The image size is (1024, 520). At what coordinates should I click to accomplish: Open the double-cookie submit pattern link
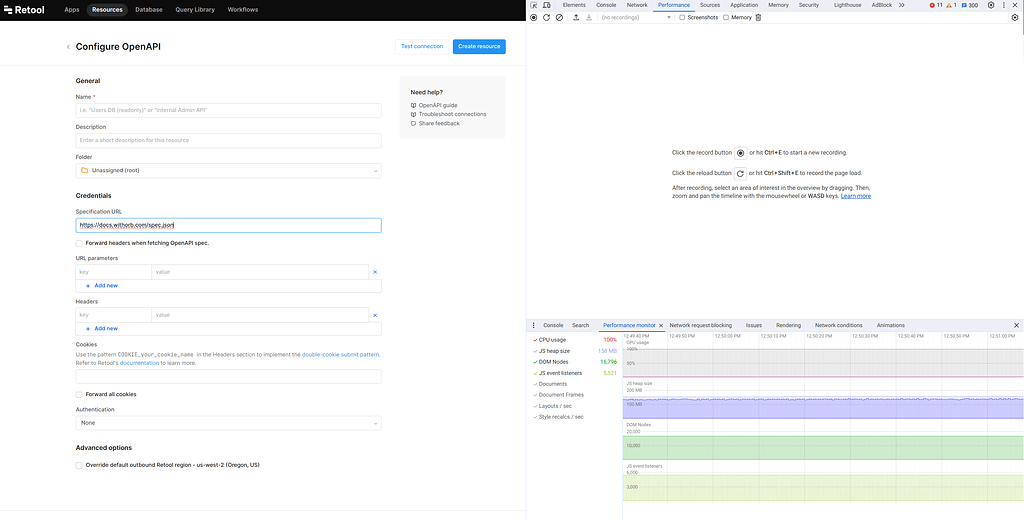click(340, 355)
